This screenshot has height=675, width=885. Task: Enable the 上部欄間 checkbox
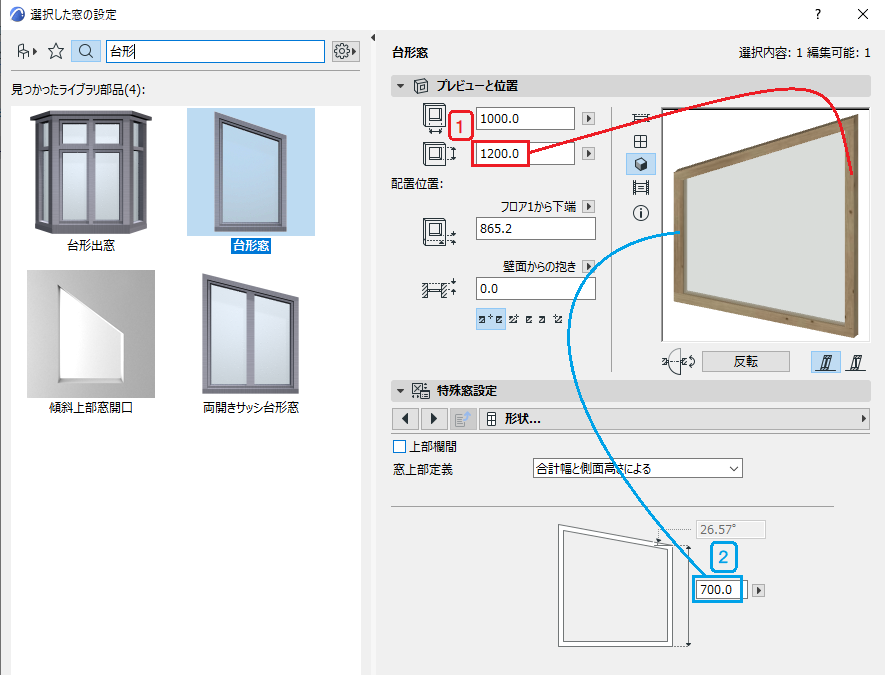[400, 446]
